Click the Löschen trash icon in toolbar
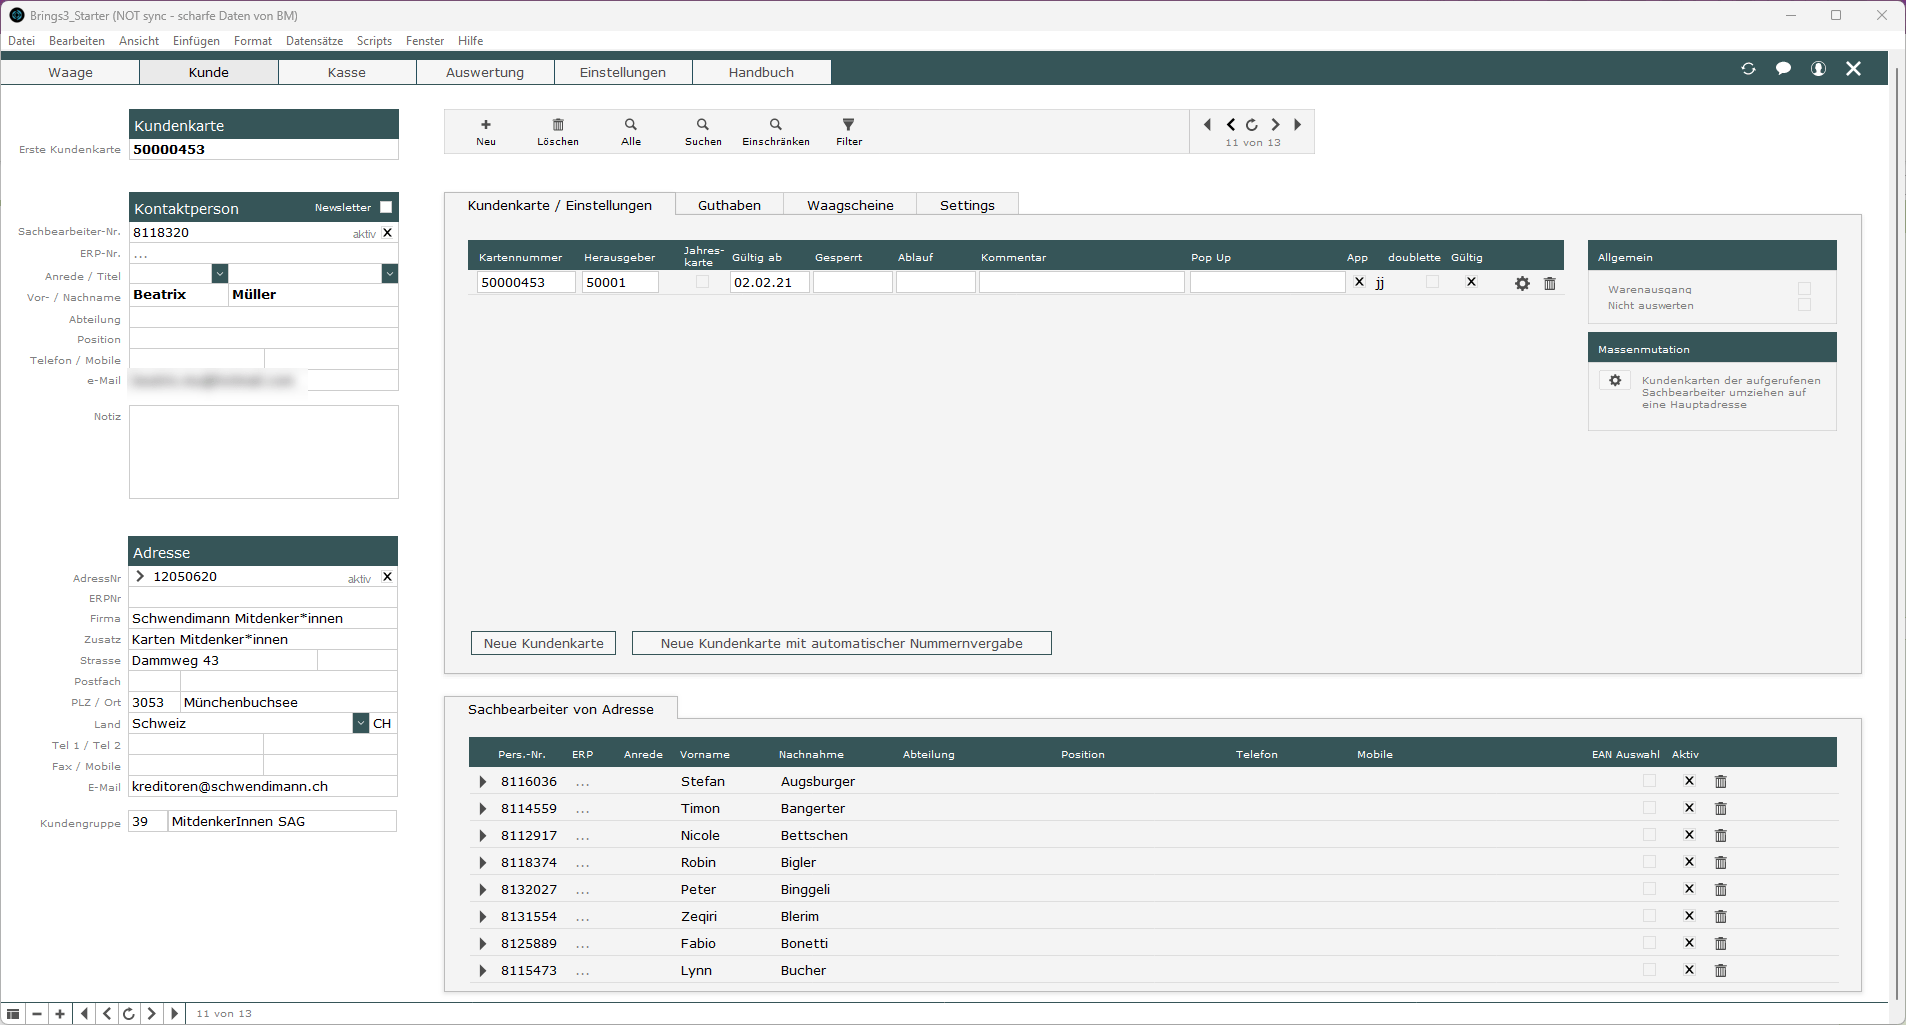1906x1025 pixels. click(558, 125)
